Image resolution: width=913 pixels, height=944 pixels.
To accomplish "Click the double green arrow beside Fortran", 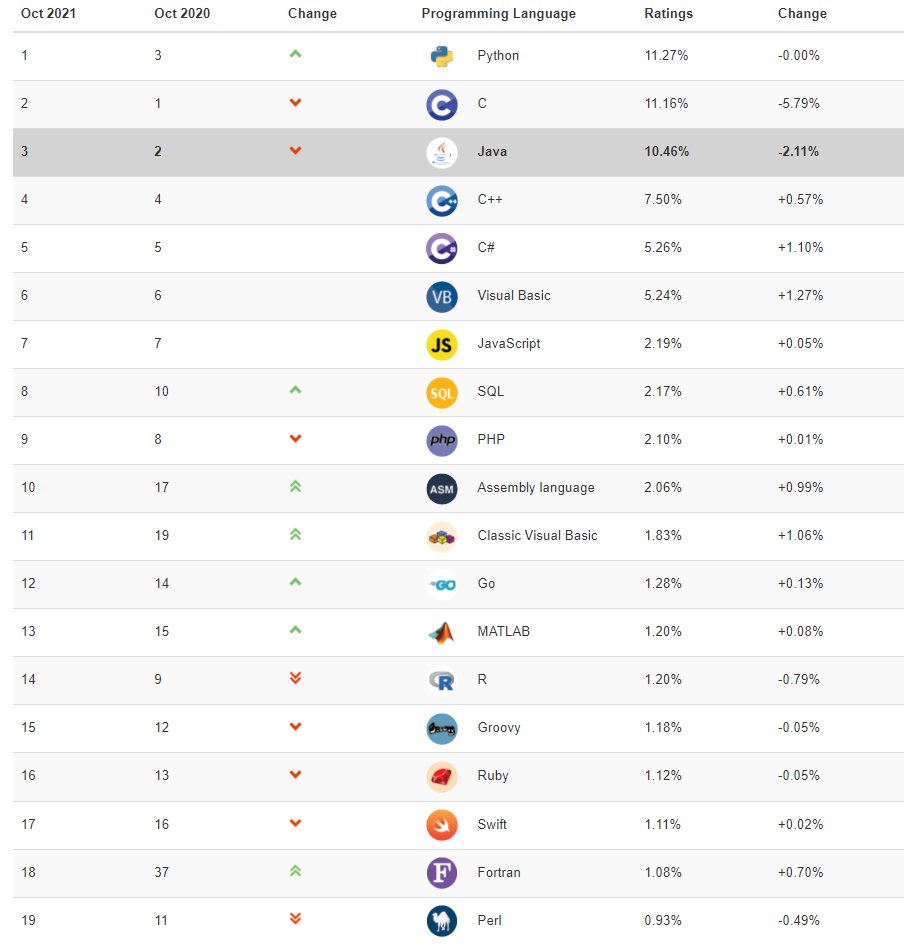I will click(x=295, y=871).
